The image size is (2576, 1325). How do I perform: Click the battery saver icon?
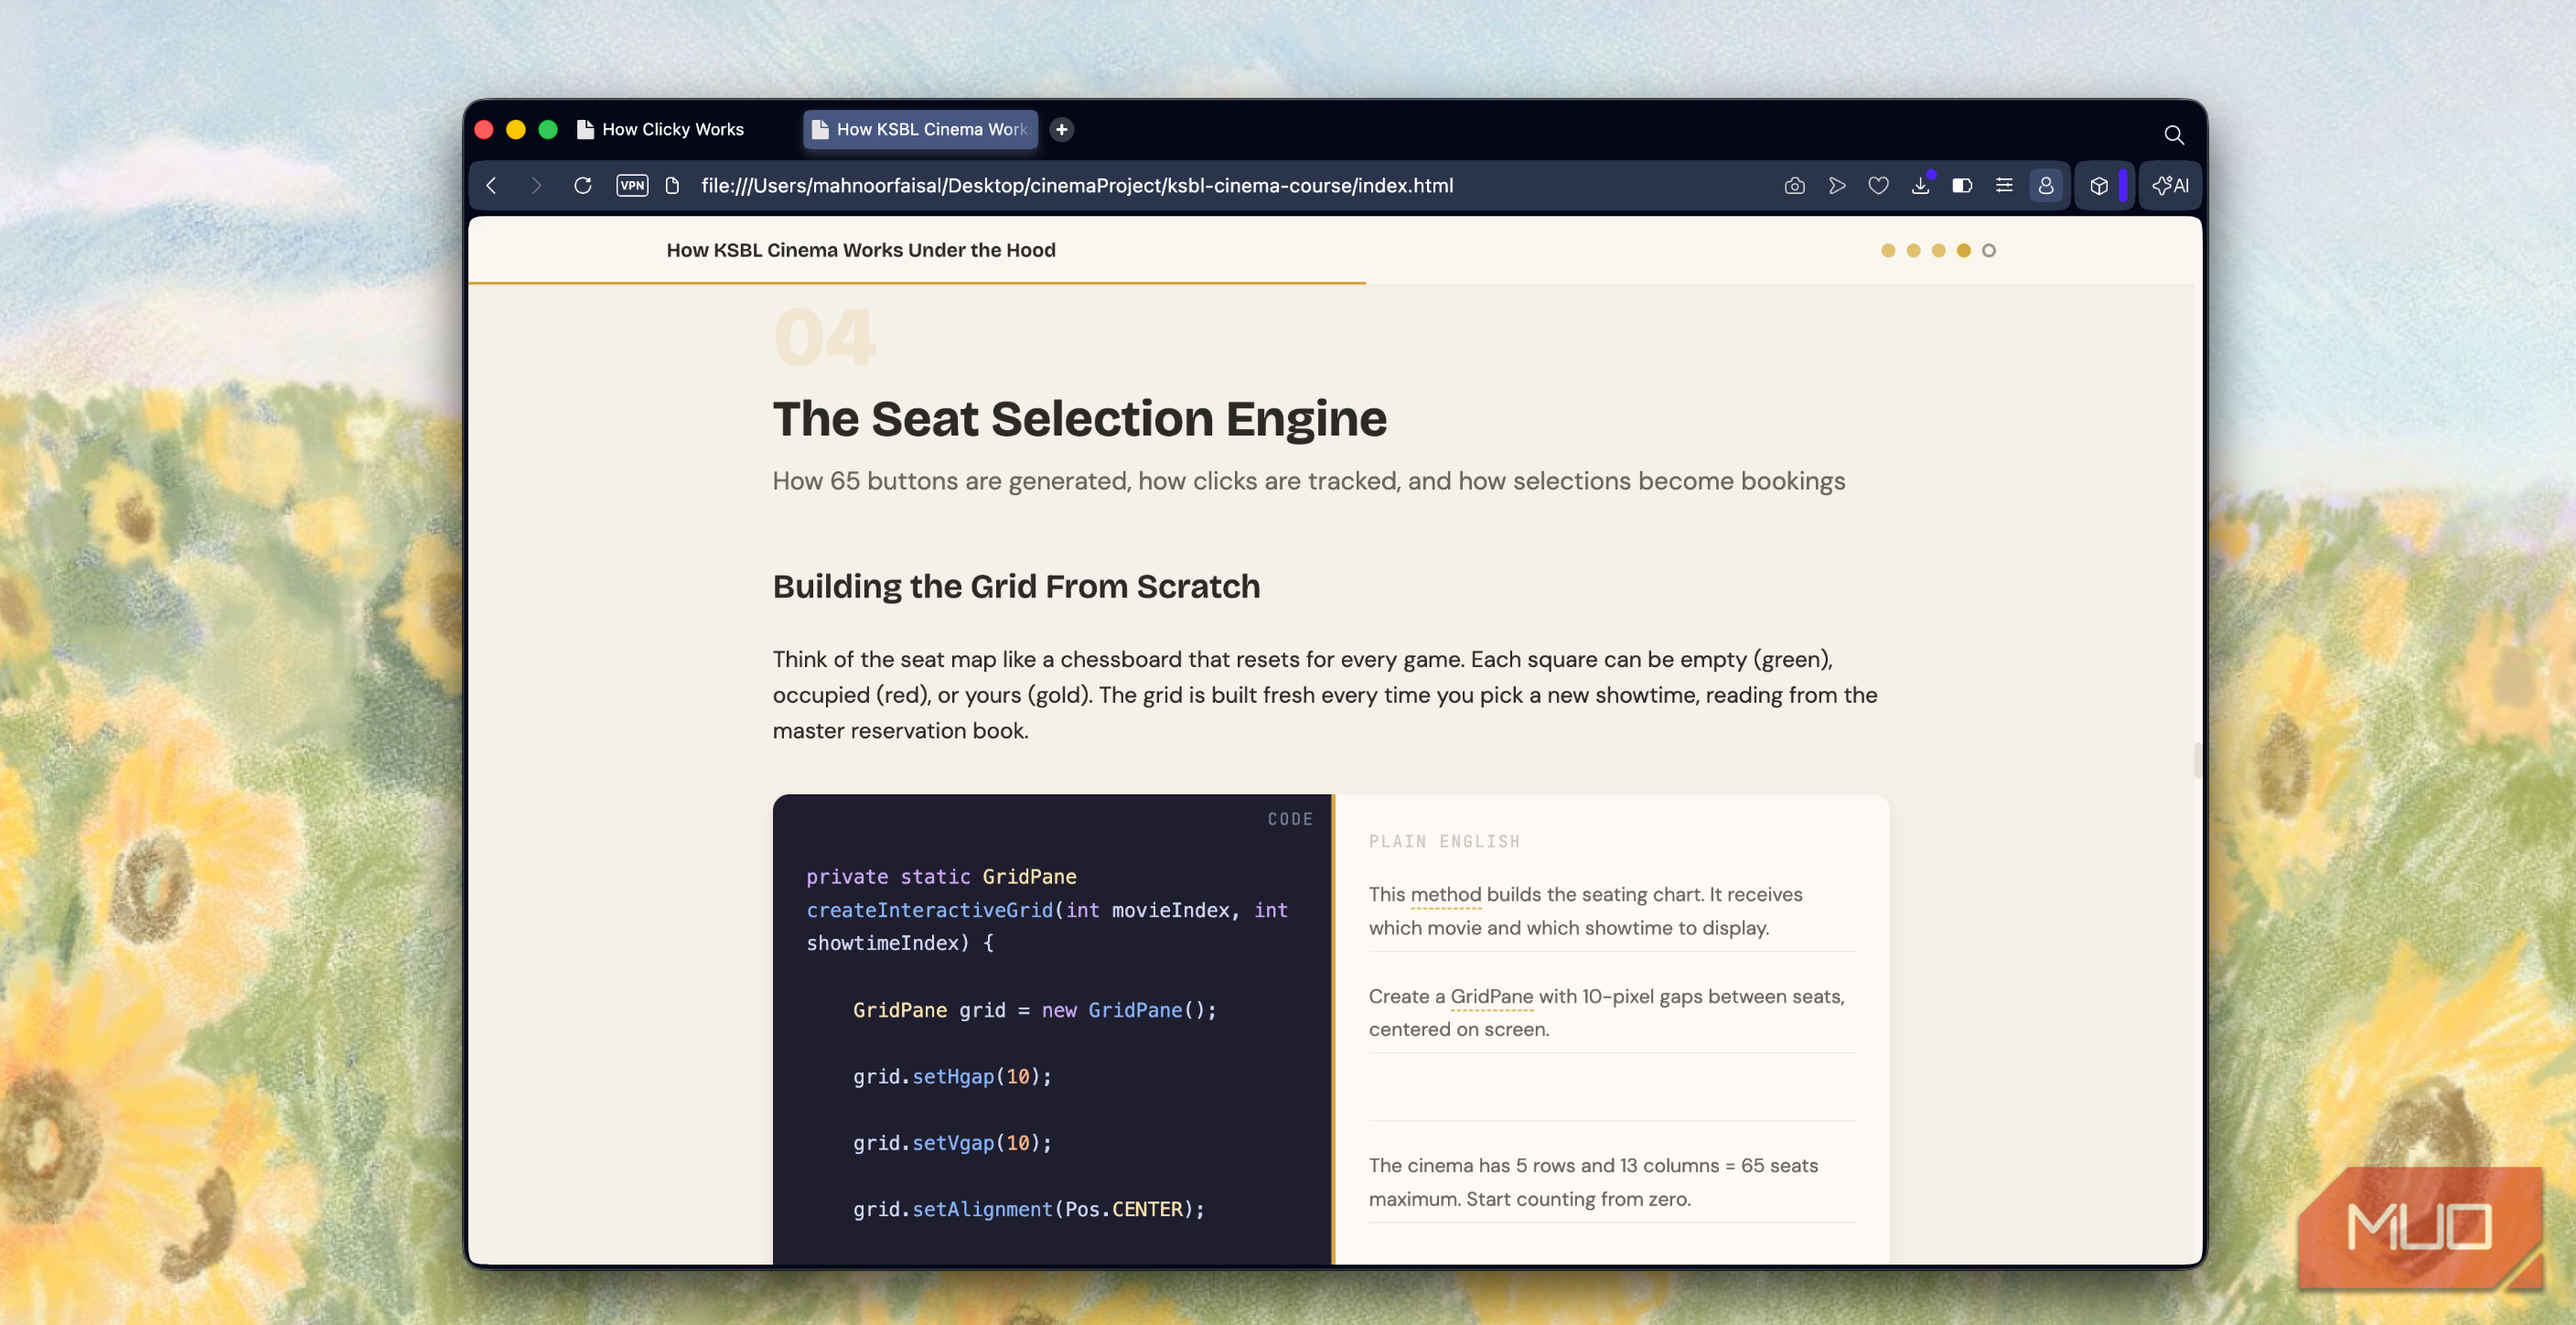pos(1962,186)
